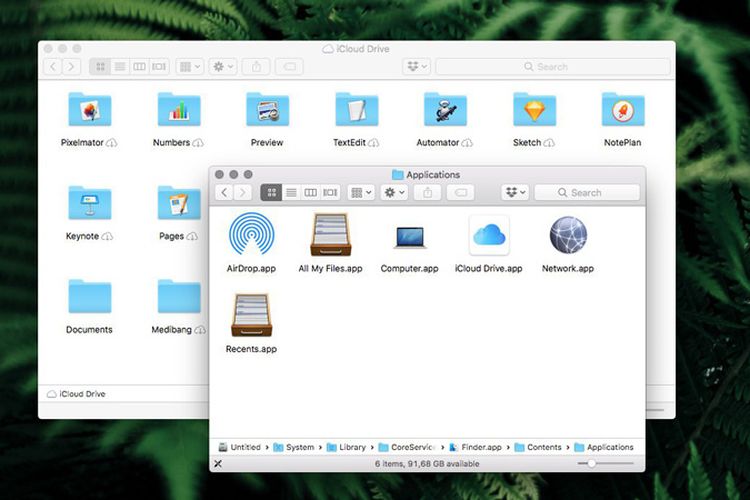Click Applications title folder proxy icon
The width and height of the screenshot is (750, 500).
[397, 175]
